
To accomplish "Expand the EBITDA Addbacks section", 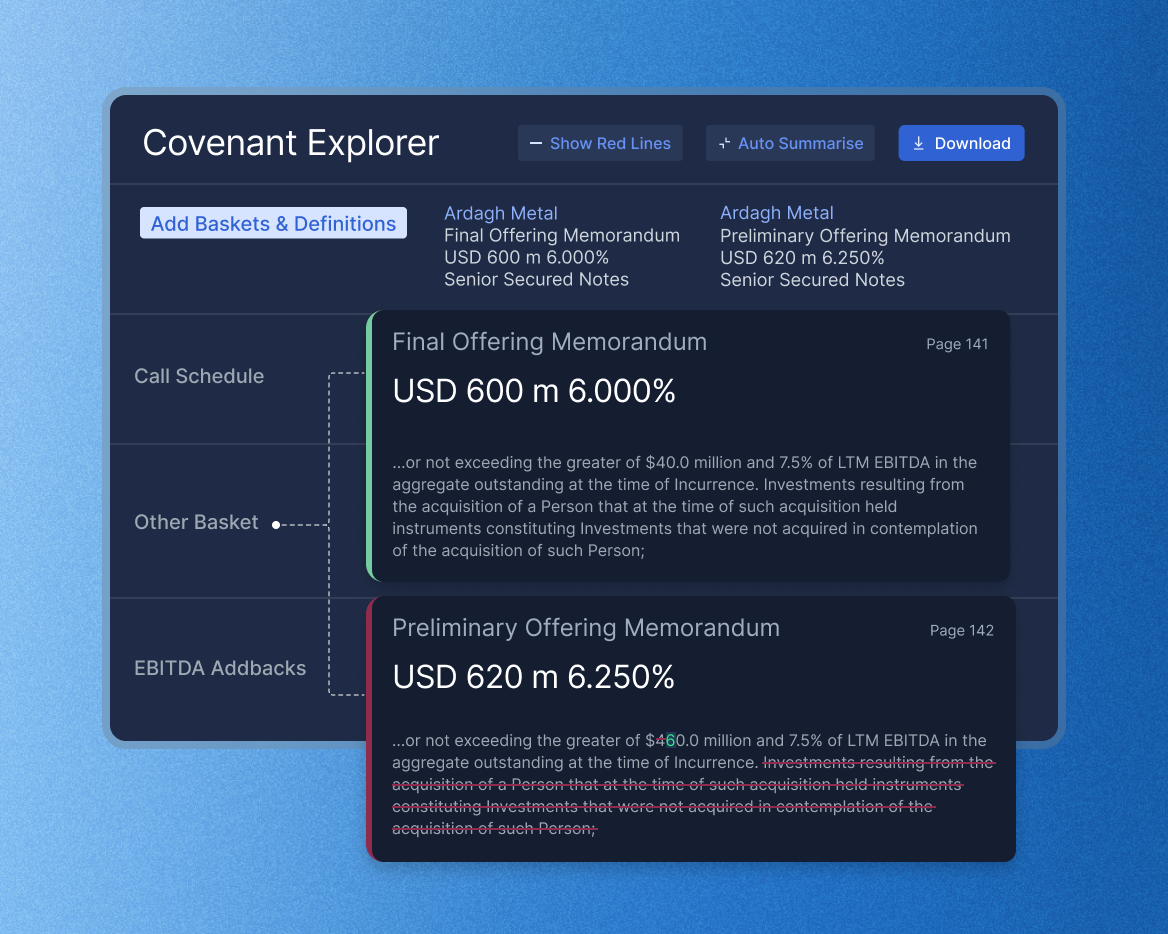I will point(220,668).
